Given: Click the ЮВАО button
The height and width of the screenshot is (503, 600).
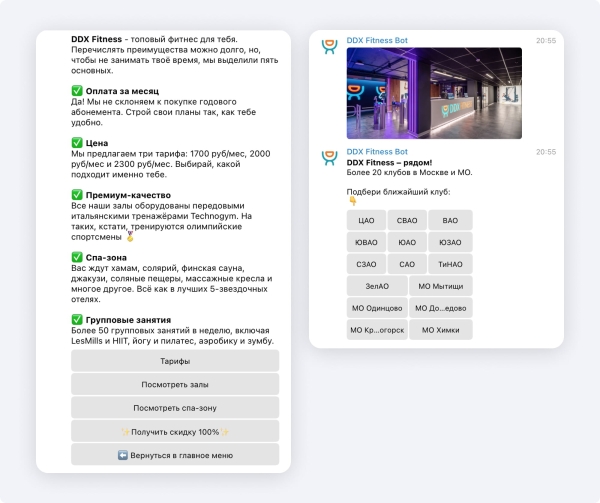Looking at the screenshot, I should click(x=366, y=242).
